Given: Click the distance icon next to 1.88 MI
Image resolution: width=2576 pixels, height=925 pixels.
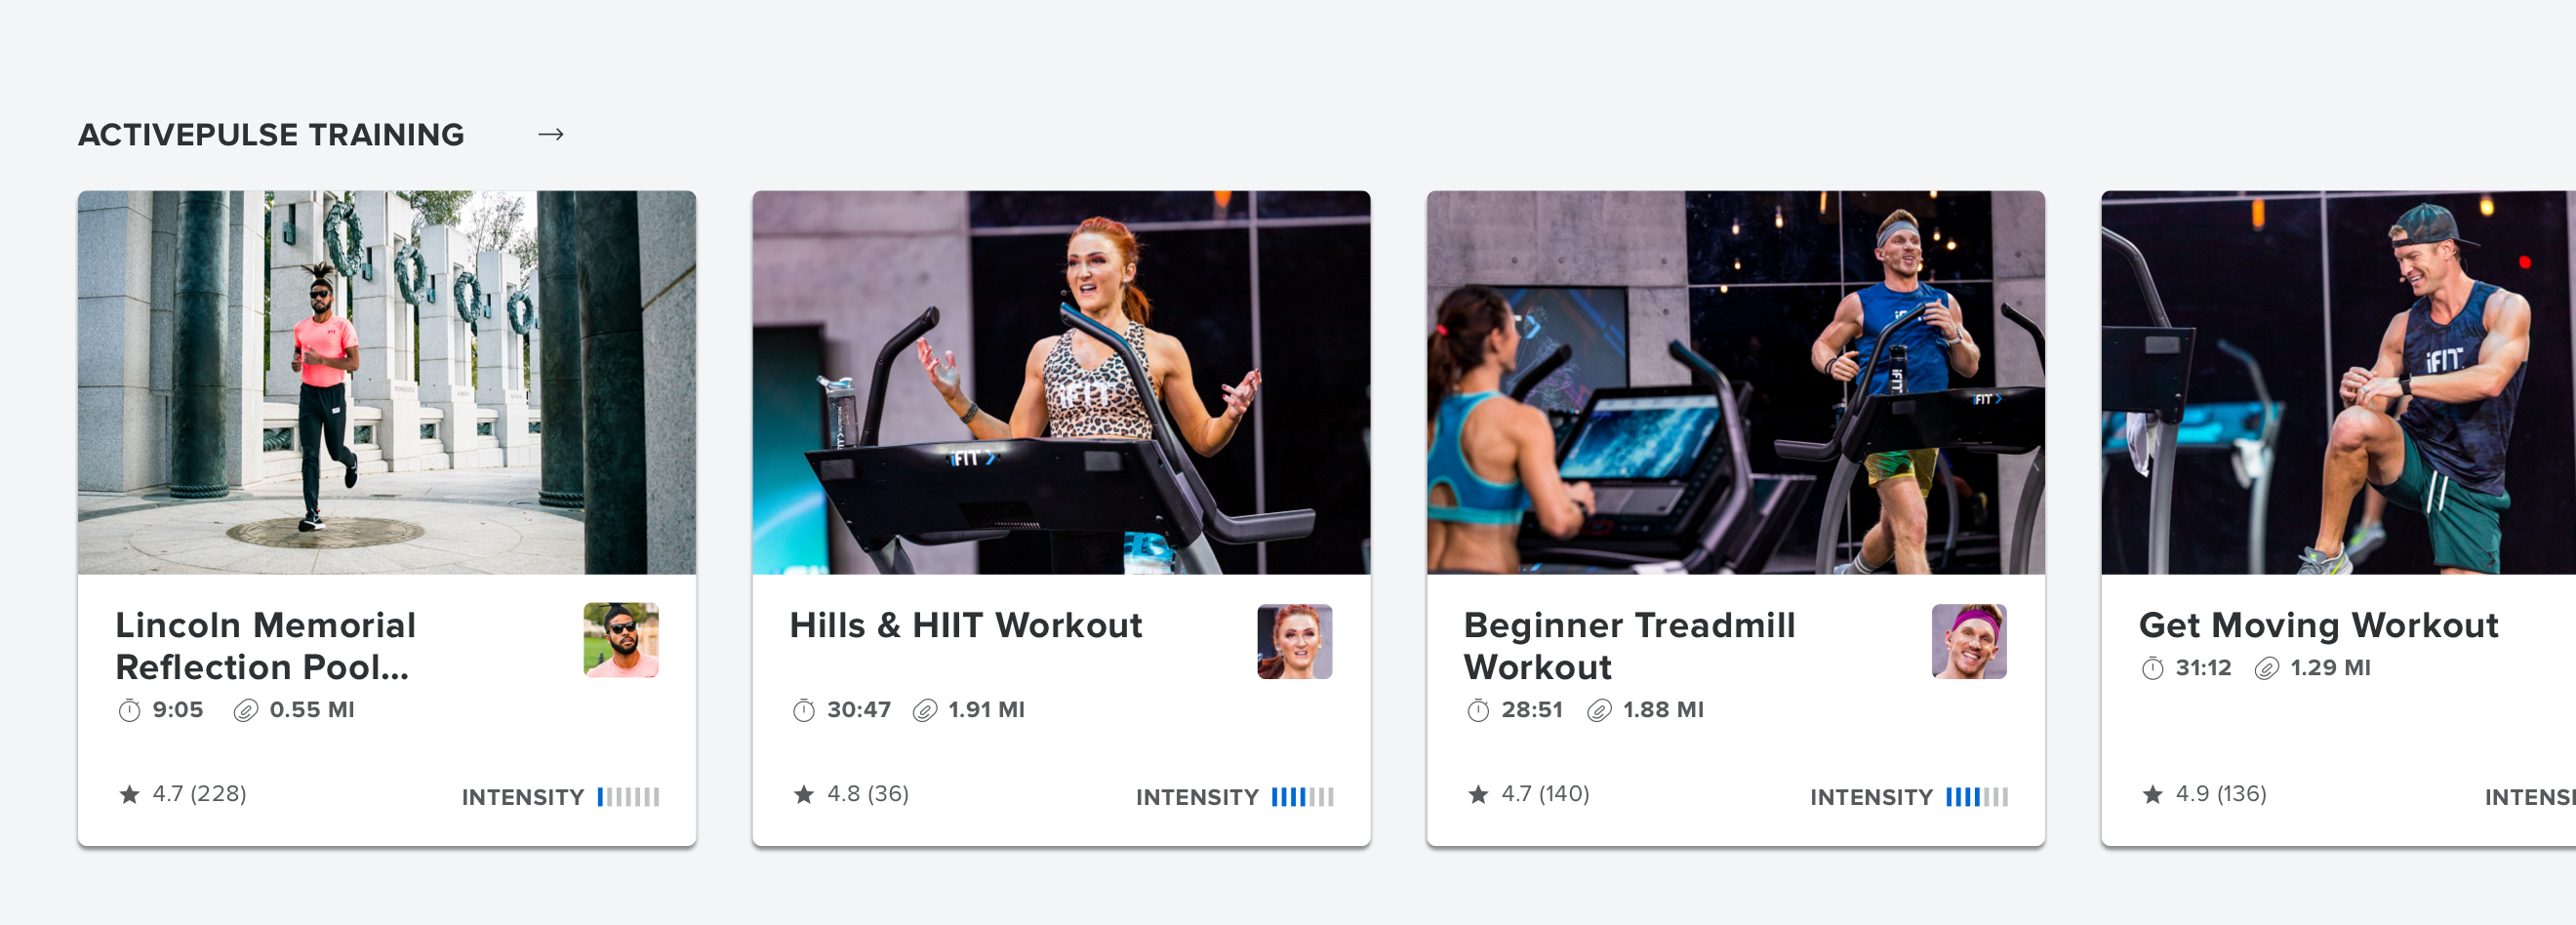Looking at the screenshot, I should tap(1599, 710).
